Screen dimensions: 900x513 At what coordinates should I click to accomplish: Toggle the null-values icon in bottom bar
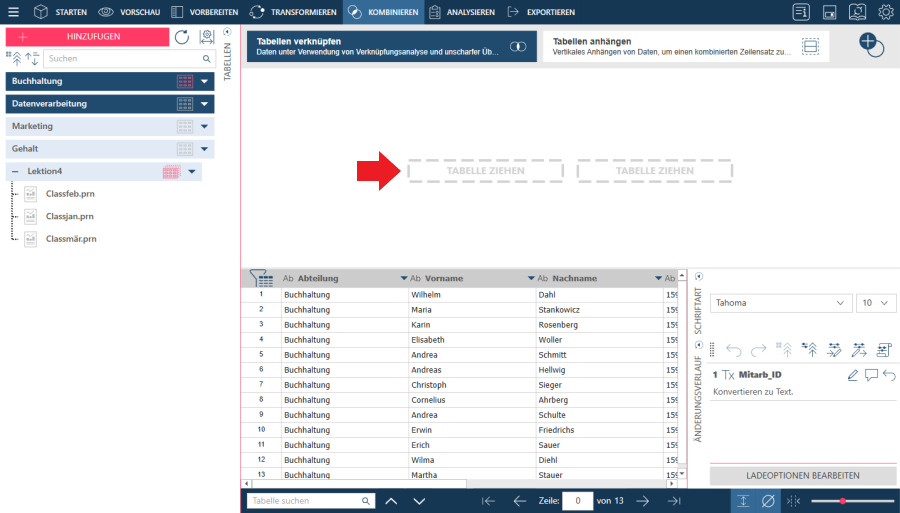(x=768, y=501)
